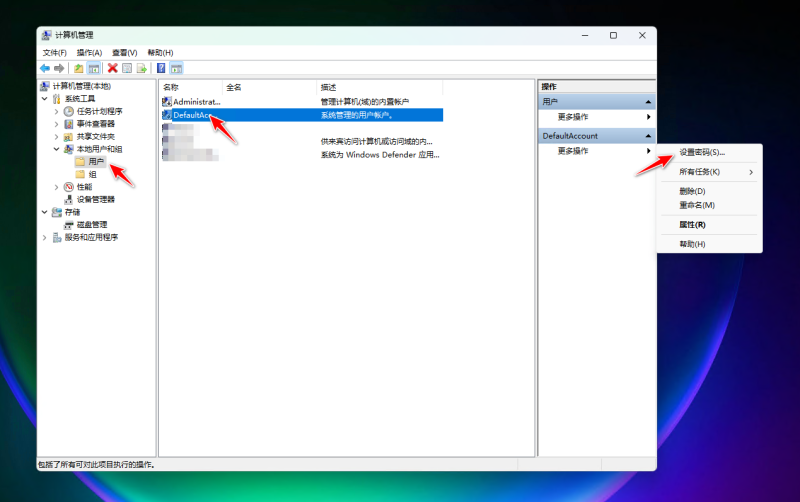
Task: Click the 组 folder icon
Action: (81, 174)
